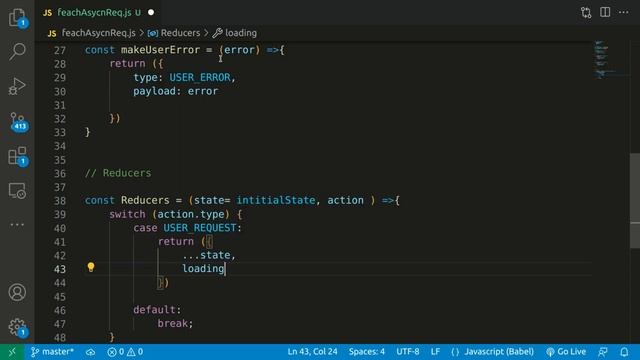Click 'break;' statement on line 47

point(175,323)
